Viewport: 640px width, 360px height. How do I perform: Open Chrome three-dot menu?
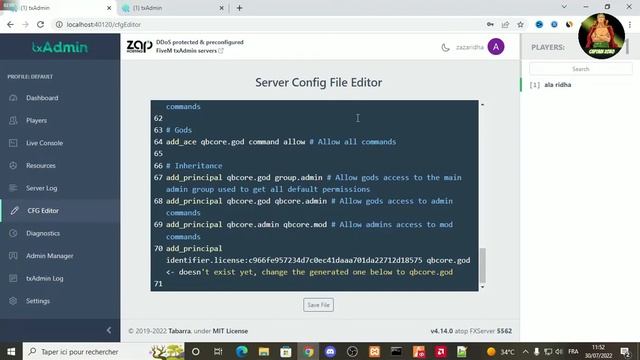(x=630, y=24)
